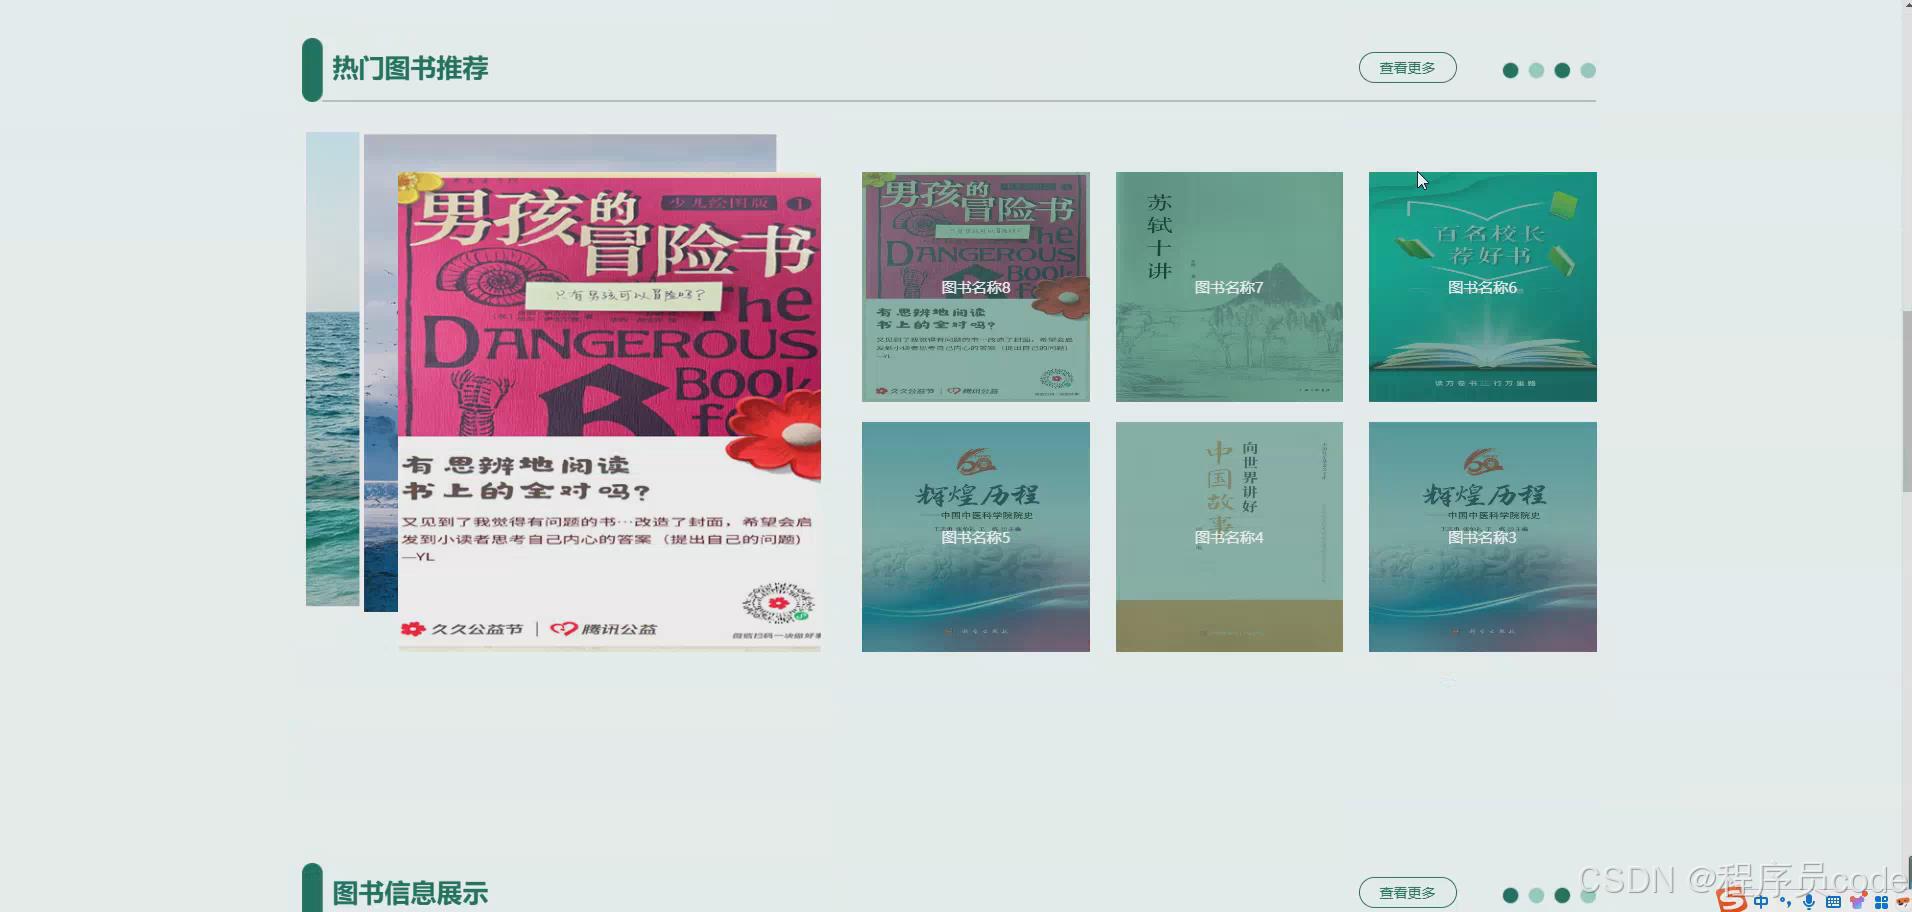Screen dimensions: 1912x912
Task: Click 查看更多 beside 热门图书推荐
Action: (1407, 68)
